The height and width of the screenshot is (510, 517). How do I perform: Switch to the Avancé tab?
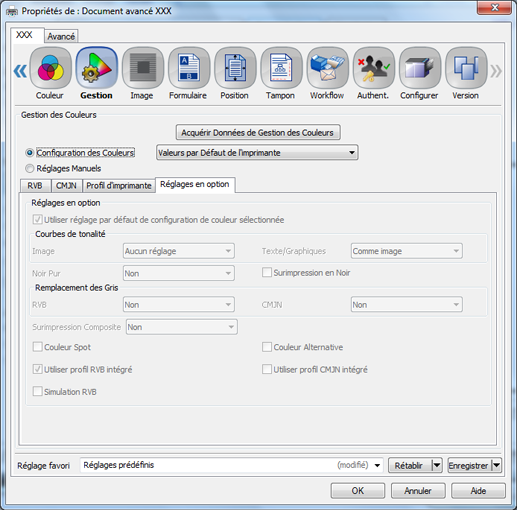[x=61, y=36]
